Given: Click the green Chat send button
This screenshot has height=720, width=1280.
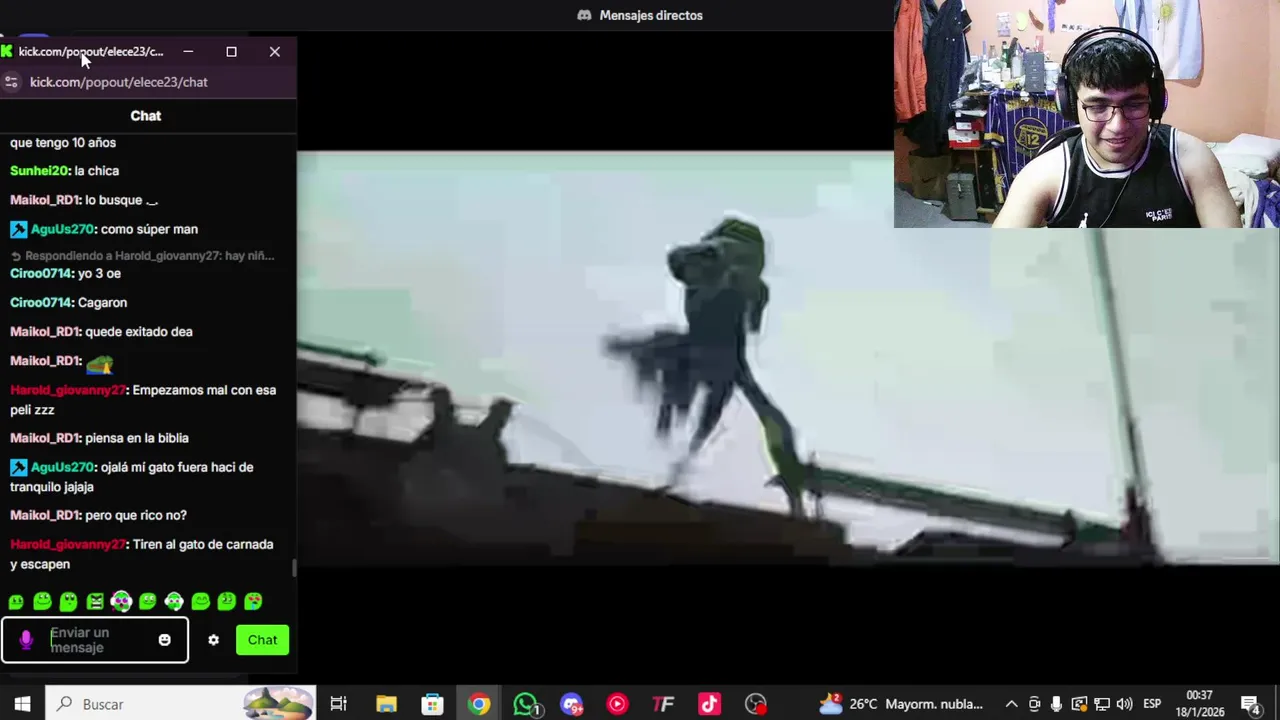Looking at the screenshot, I should click(262, 640).
